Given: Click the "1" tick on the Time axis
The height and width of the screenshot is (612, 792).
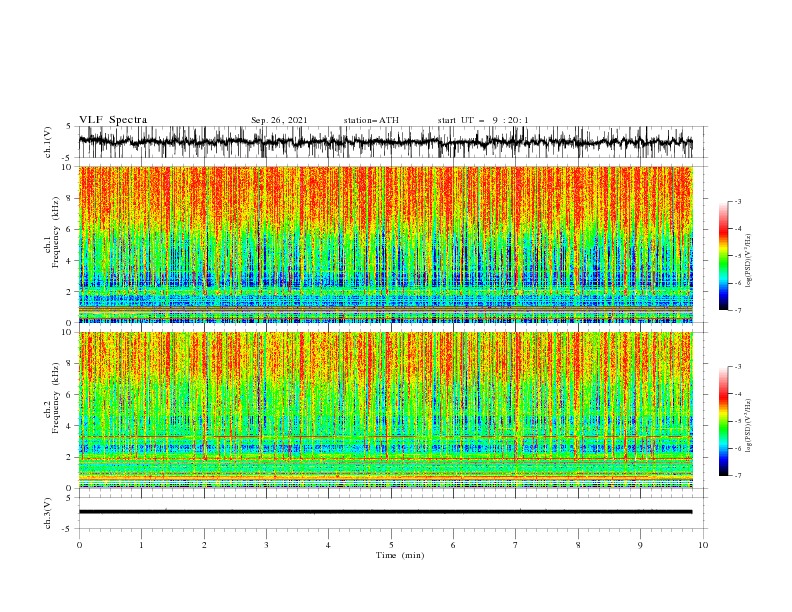Looking at the screenshot, I should tap(141, 545).
